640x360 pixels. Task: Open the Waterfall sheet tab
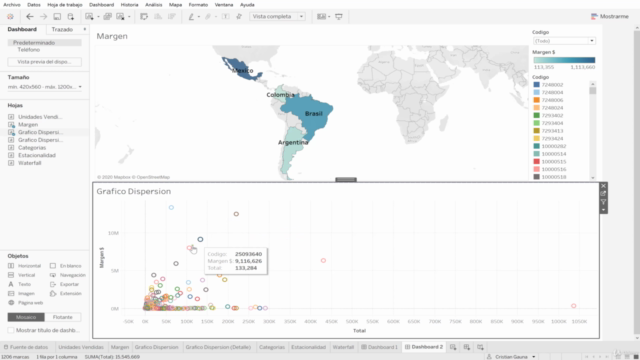343,347
